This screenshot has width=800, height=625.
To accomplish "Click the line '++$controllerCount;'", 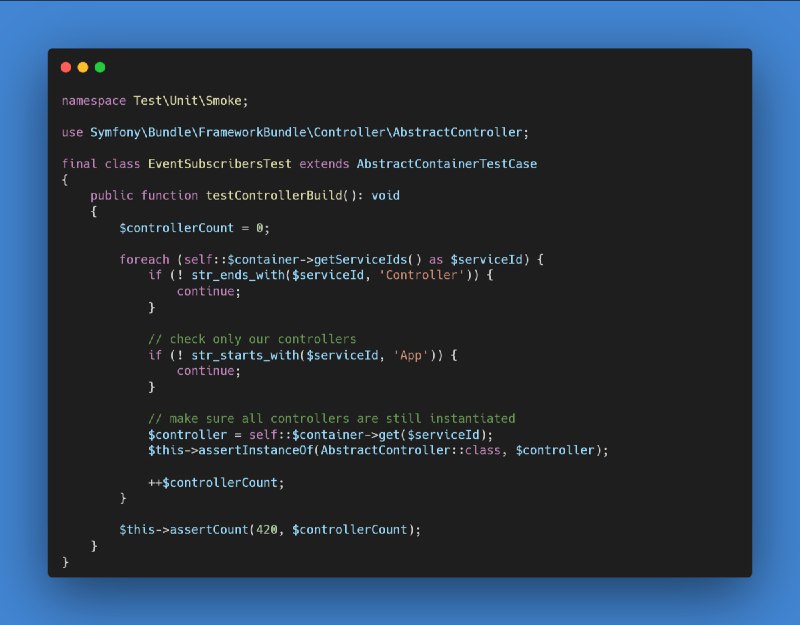I will coord(216,482).
